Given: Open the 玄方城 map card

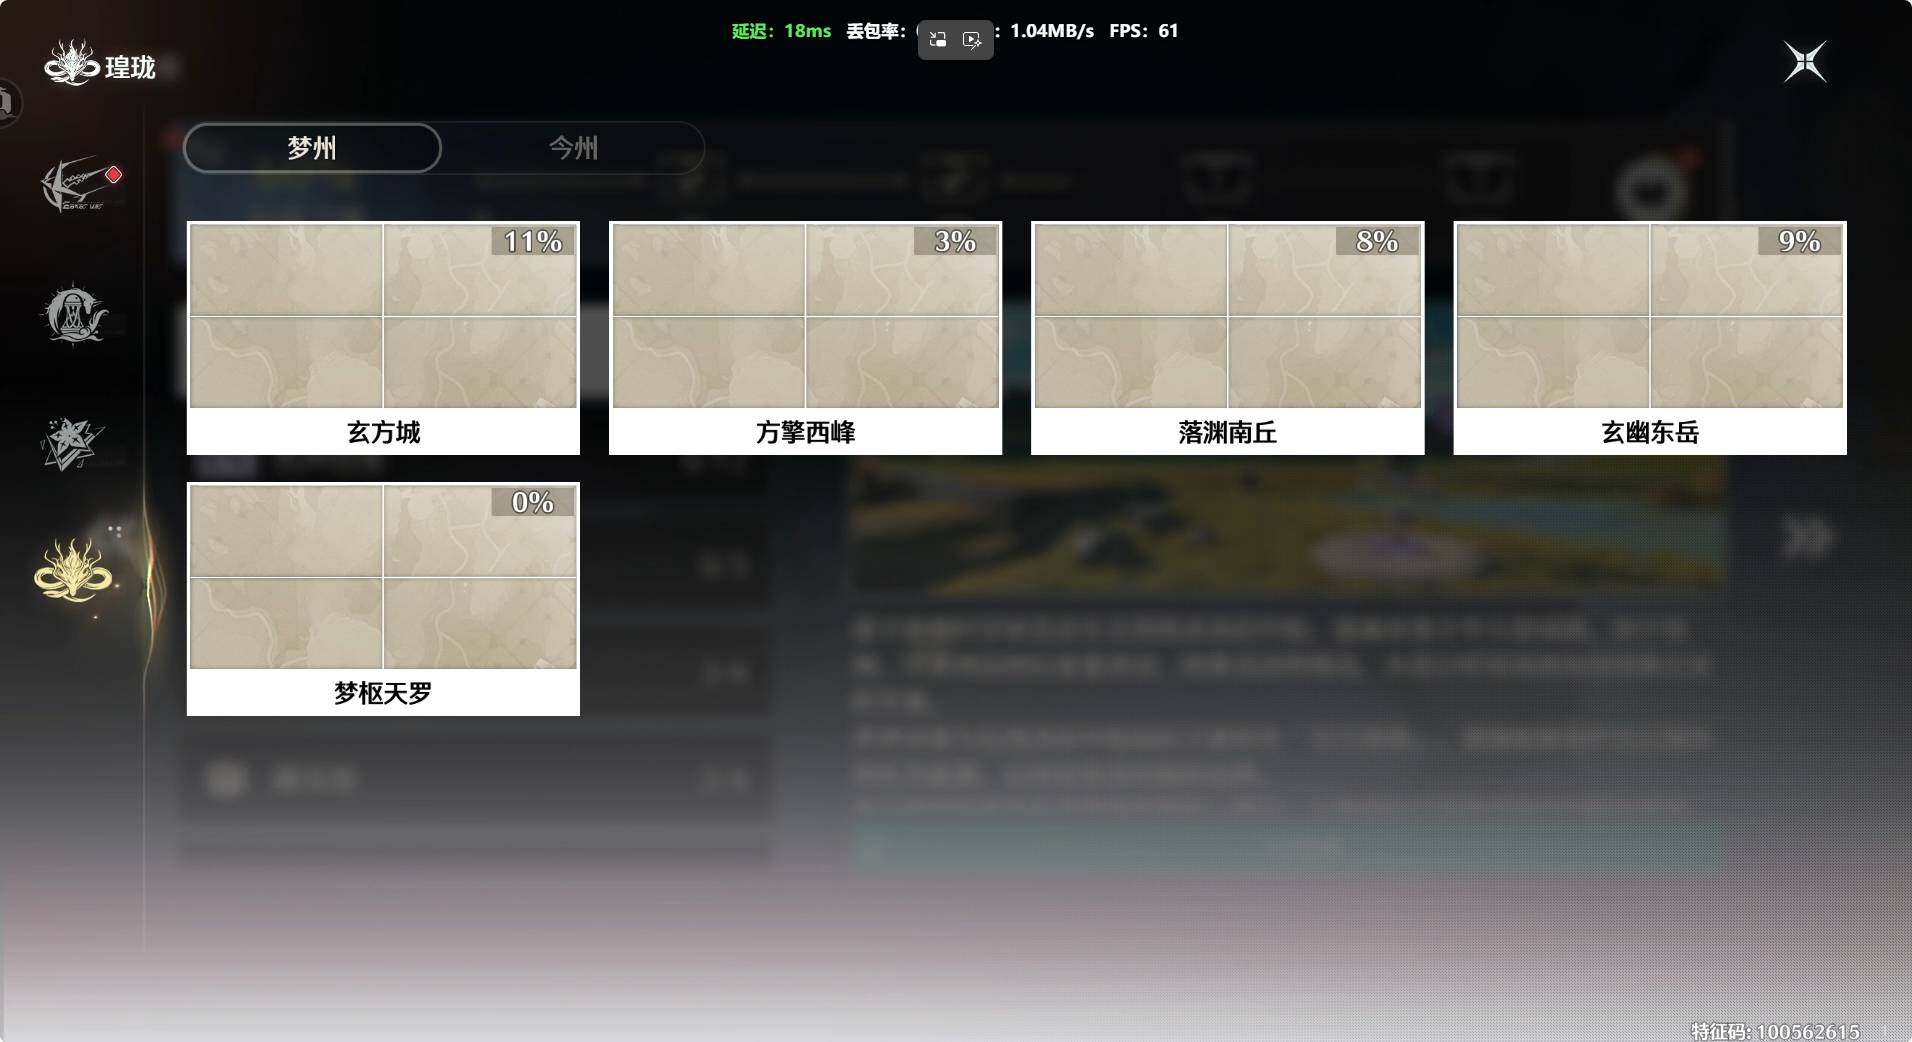Looking at the screenshot, I should pos(383,338).
